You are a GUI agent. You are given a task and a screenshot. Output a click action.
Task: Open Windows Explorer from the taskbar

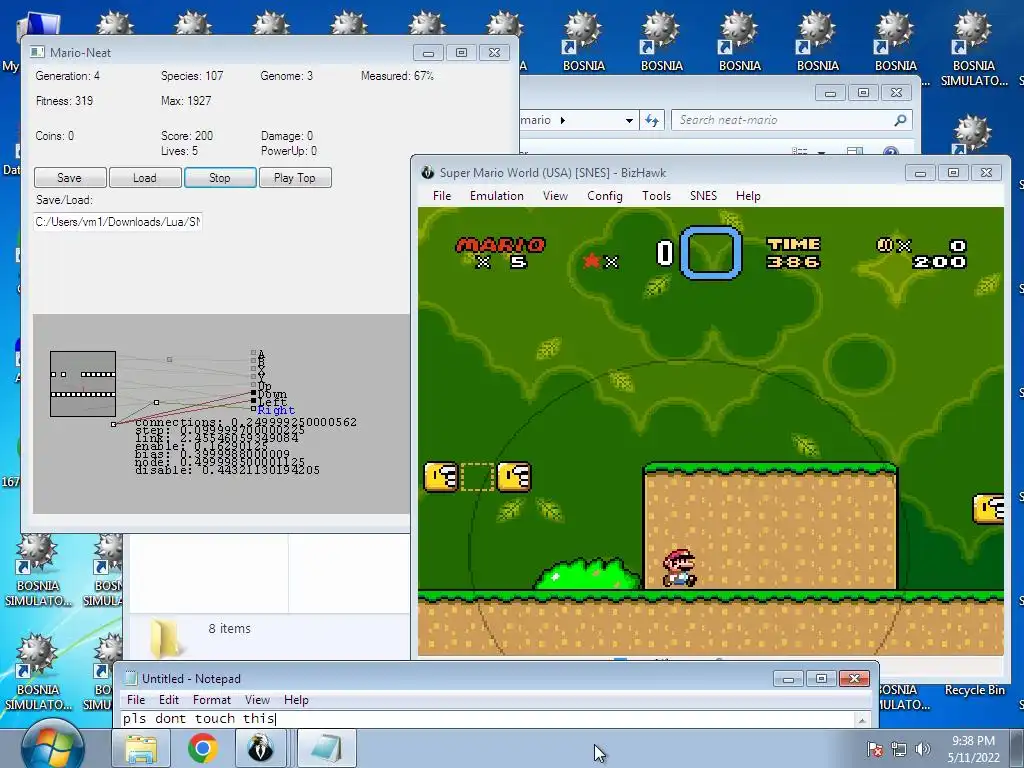click(x=141, y=748)
